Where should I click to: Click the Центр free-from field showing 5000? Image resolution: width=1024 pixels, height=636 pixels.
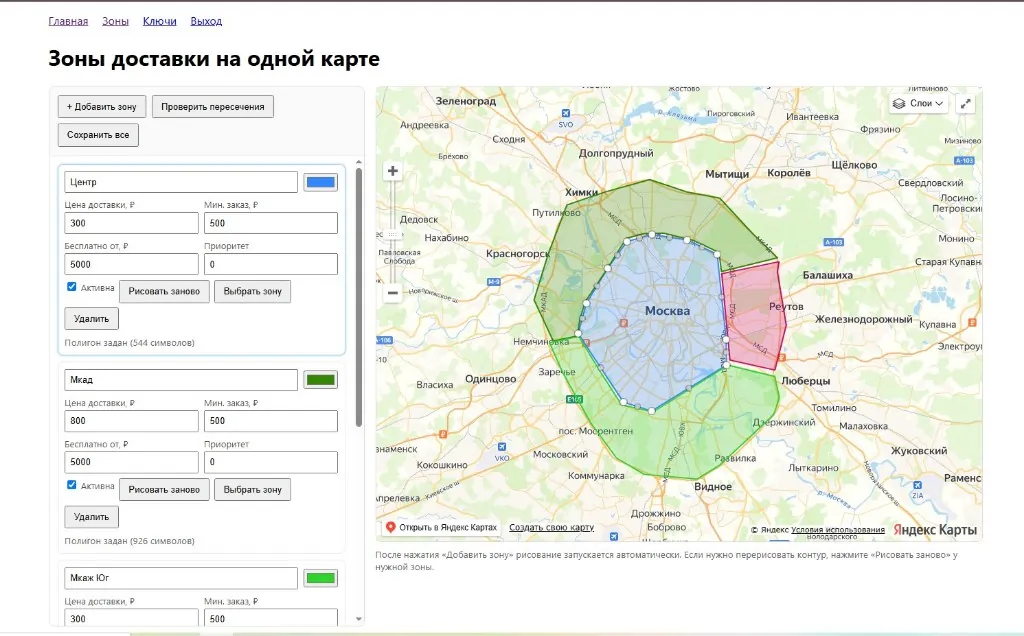coord(131,264)
